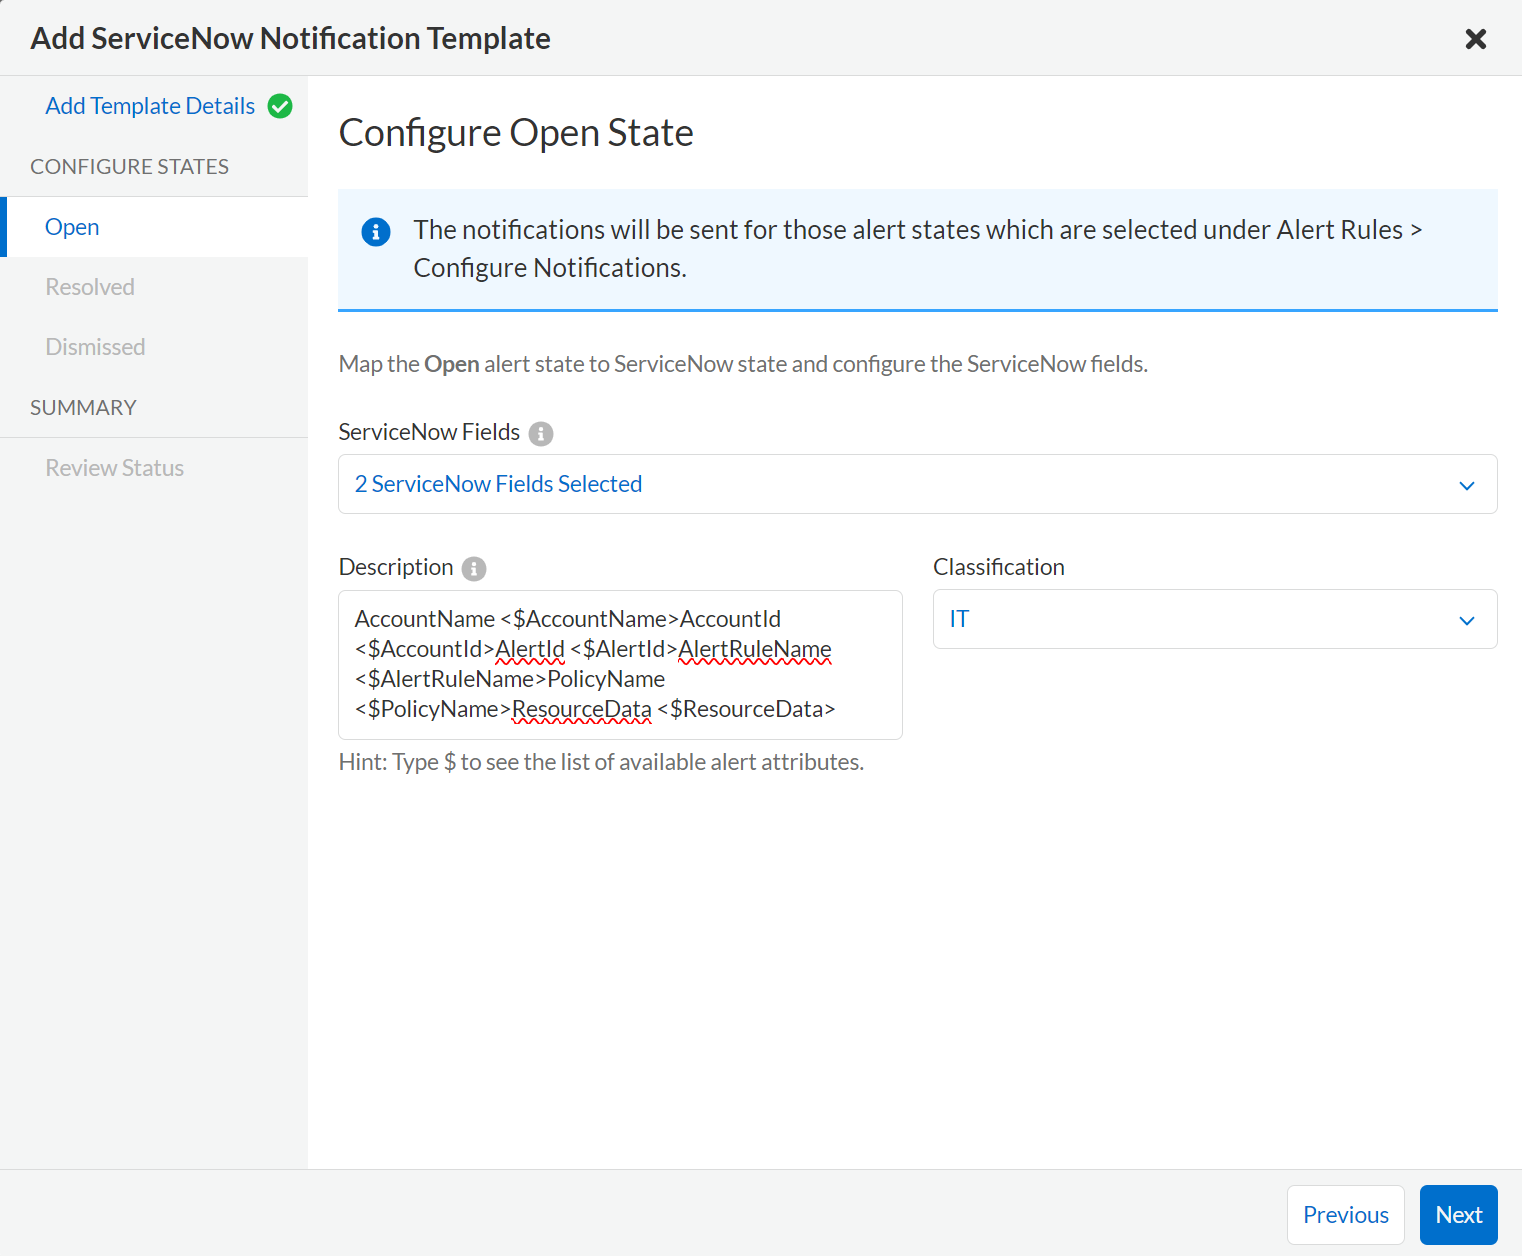
Task: Click the Description field label
Action: 396,567
